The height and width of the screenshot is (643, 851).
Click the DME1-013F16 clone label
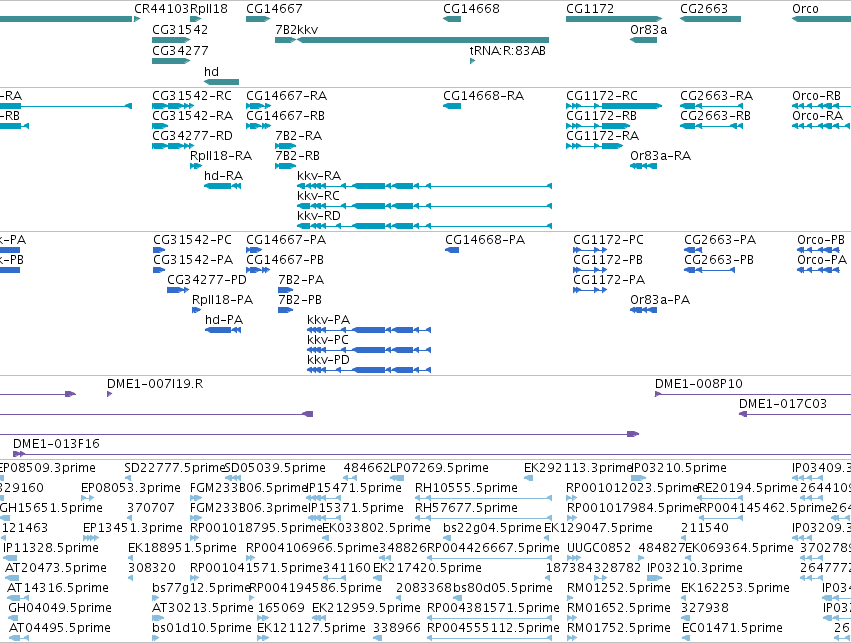(x=56, y=444)
